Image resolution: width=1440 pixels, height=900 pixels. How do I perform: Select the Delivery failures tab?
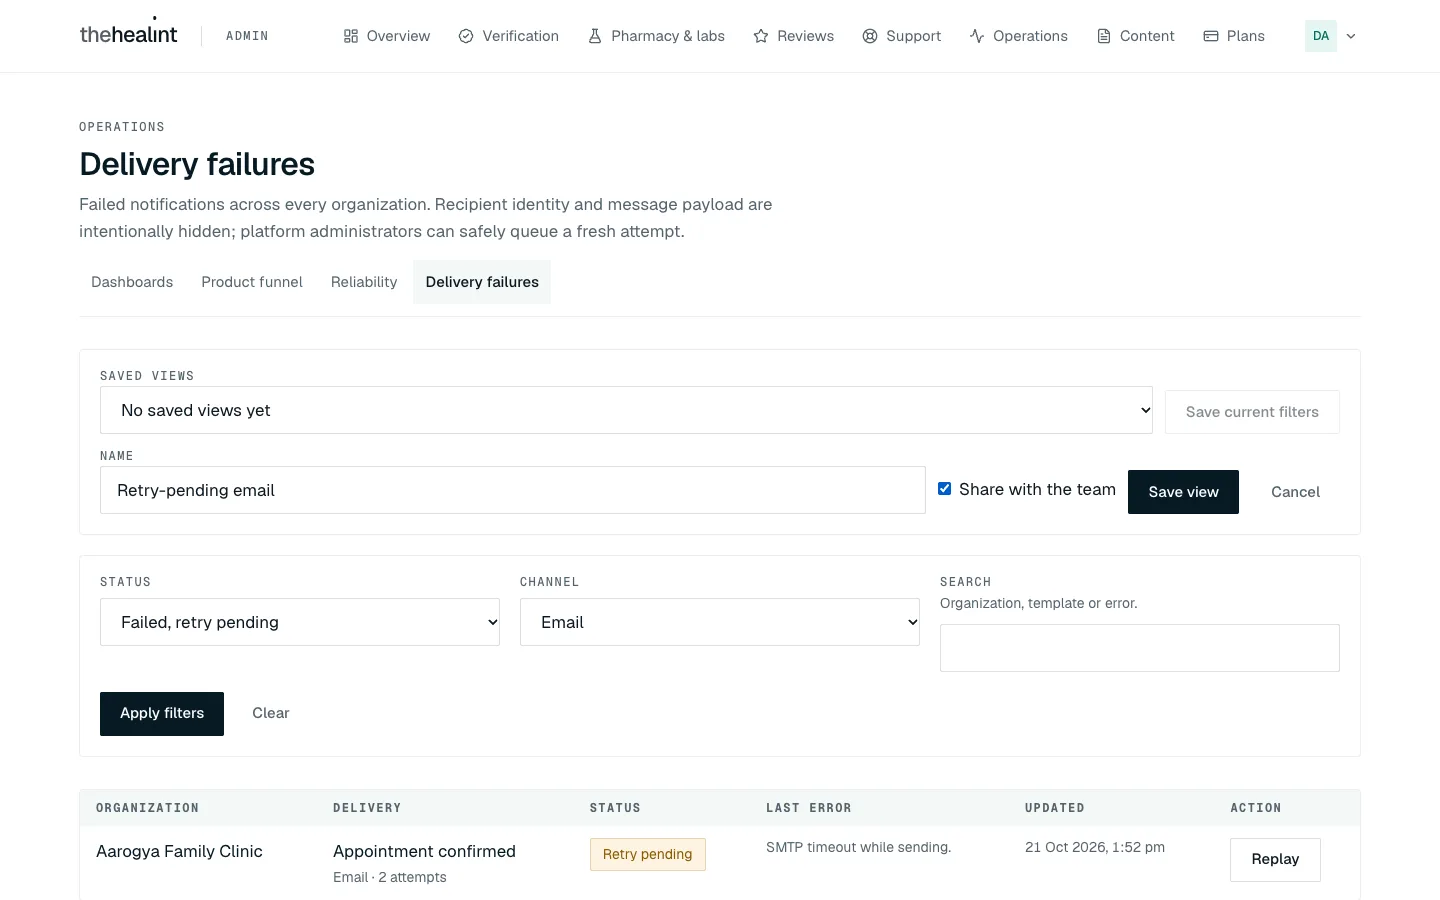click(482, 282)
